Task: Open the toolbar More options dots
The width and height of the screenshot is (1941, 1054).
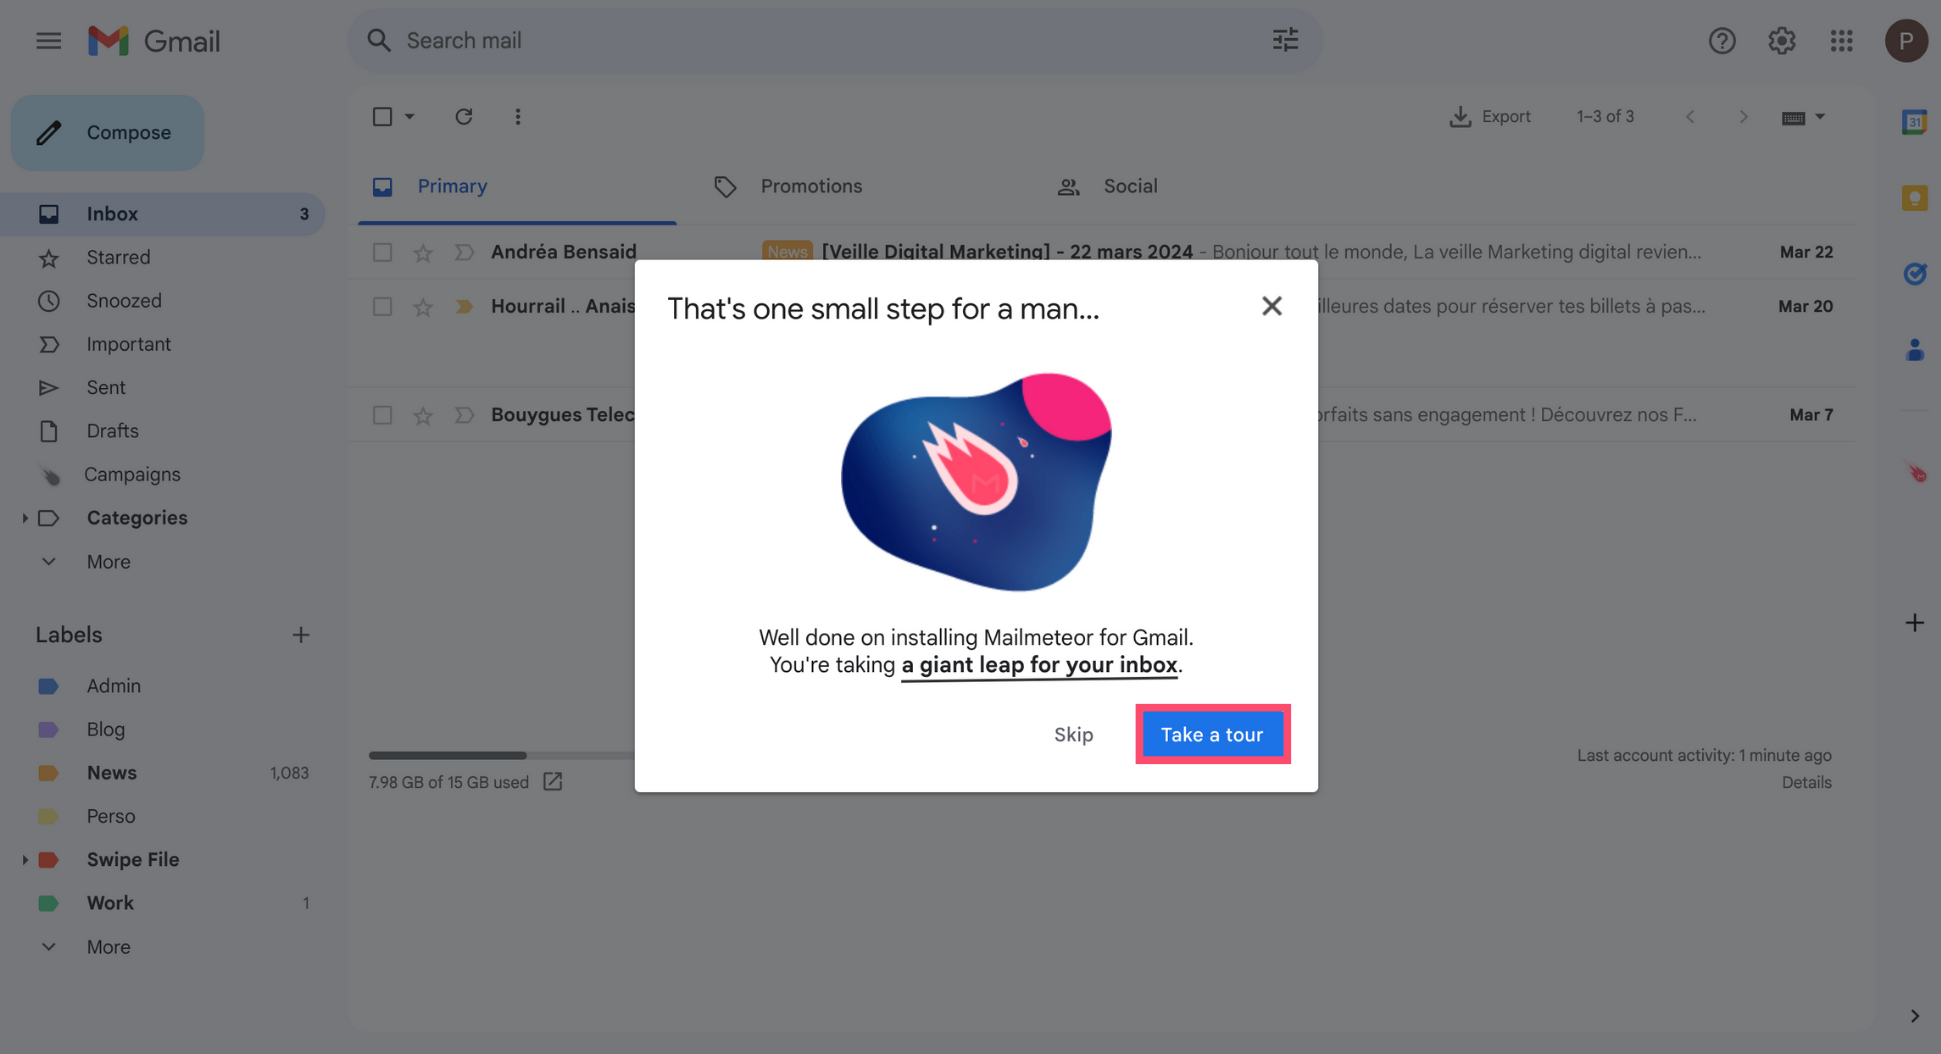Action: tap(517, 117)
